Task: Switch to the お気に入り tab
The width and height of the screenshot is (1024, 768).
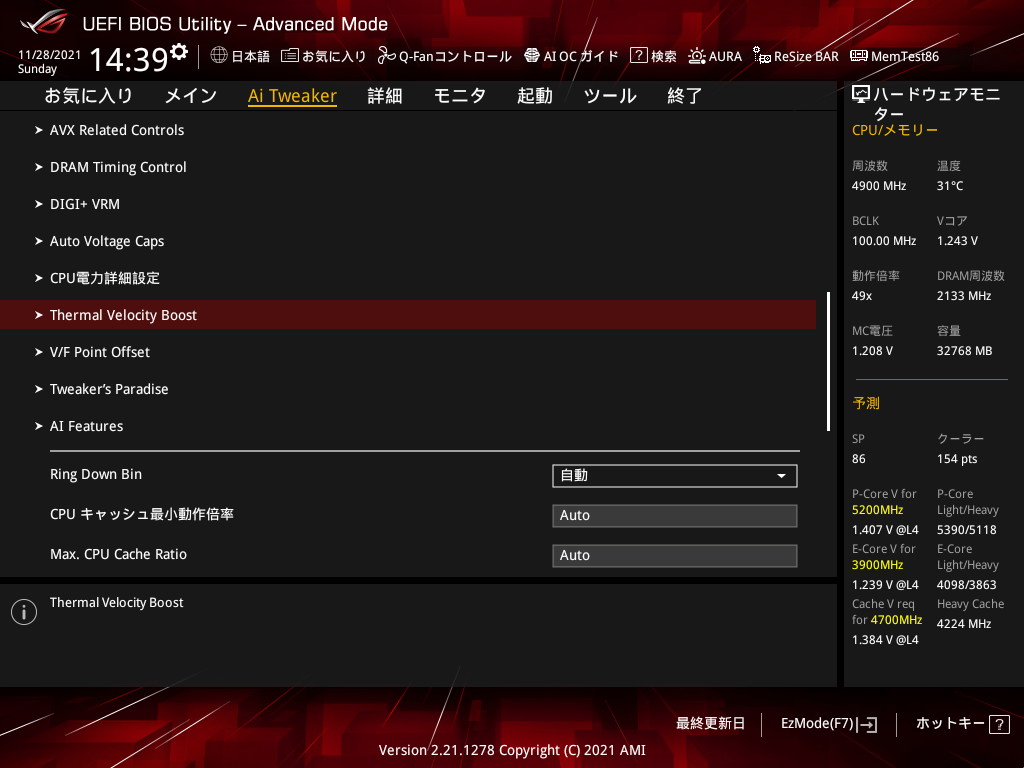Action: coord(88,96)
